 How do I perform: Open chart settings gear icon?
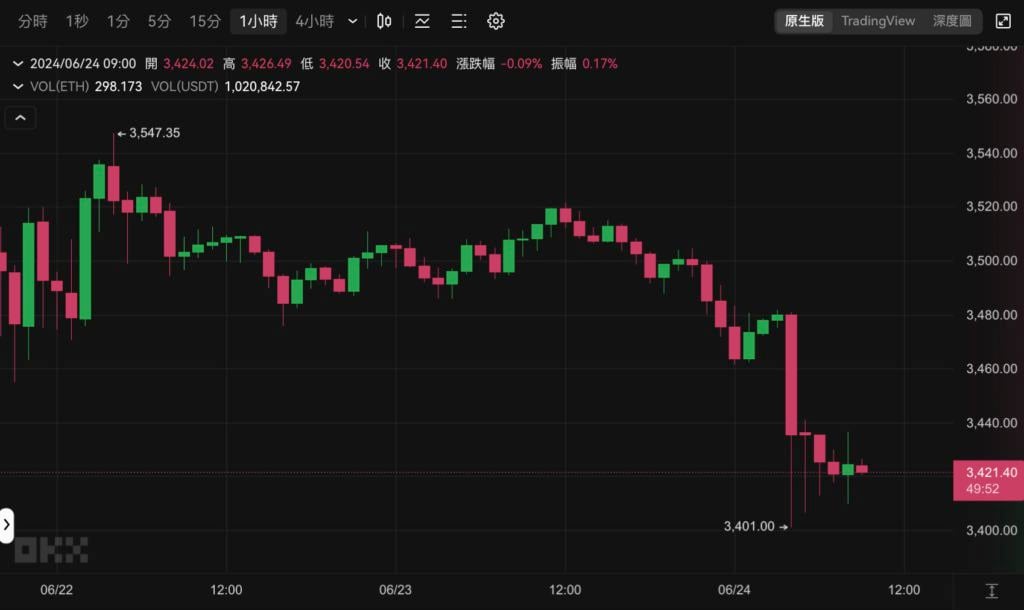tap(496, 21)
